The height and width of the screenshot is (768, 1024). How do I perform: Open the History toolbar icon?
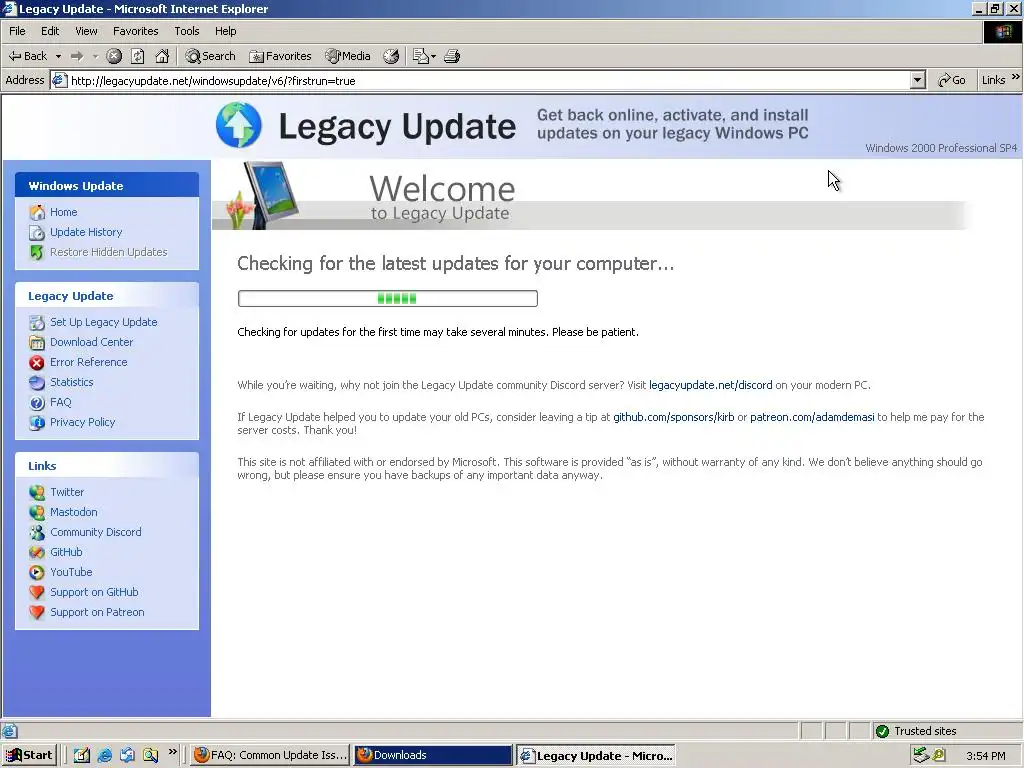[391, 56]
